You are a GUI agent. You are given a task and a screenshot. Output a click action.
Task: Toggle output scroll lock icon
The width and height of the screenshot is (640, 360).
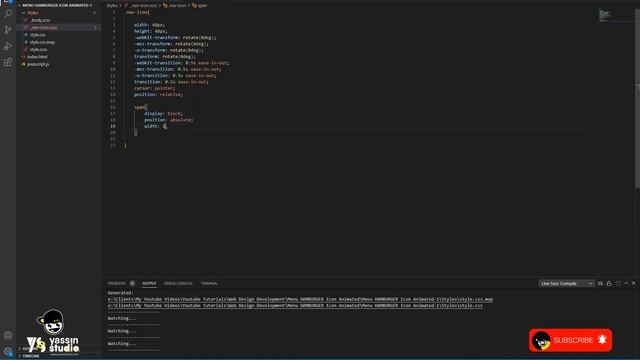(x=609, y=283)
